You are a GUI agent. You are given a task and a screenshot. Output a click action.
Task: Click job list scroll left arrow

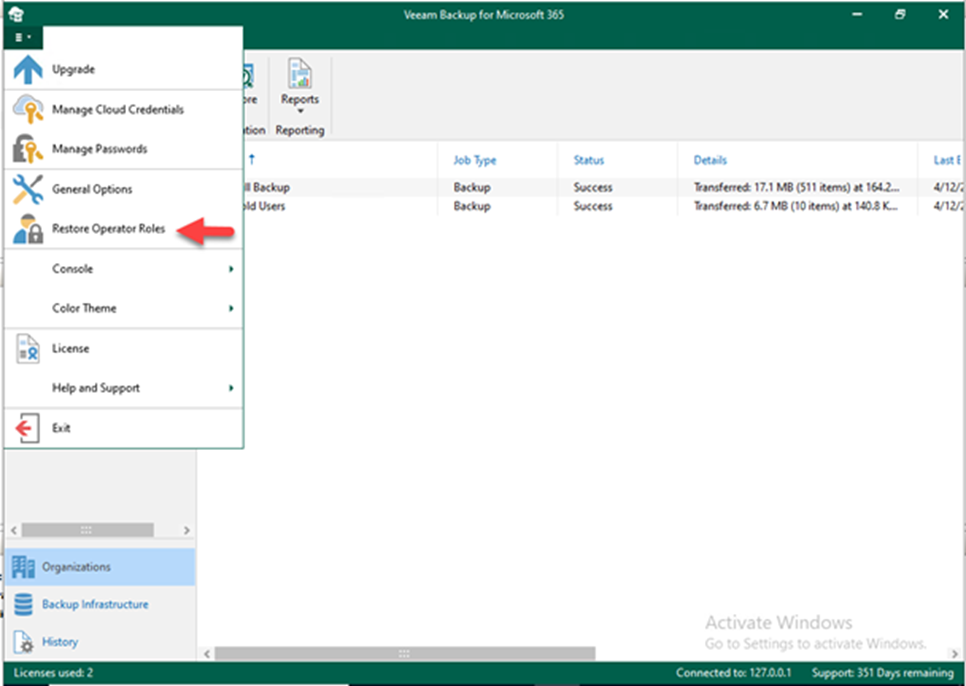207,654
